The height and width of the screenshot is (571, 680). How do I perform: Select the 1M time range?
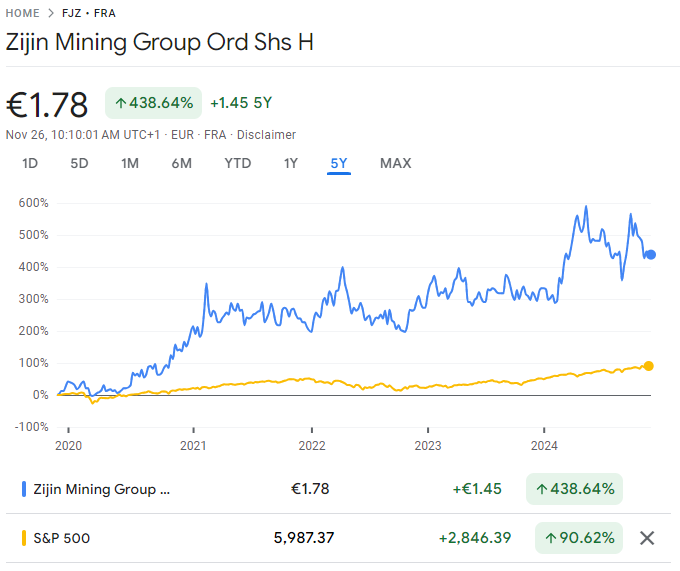pyautogui.click(x=130, y=163)
